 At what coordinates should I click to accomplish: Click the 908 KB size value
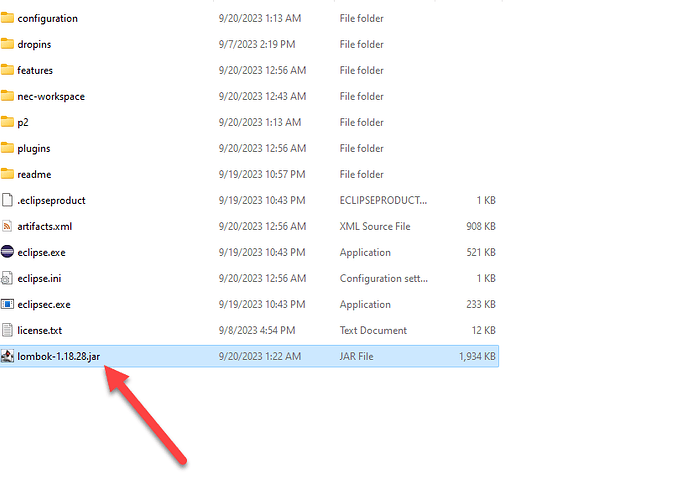click(x=481, y=226)
